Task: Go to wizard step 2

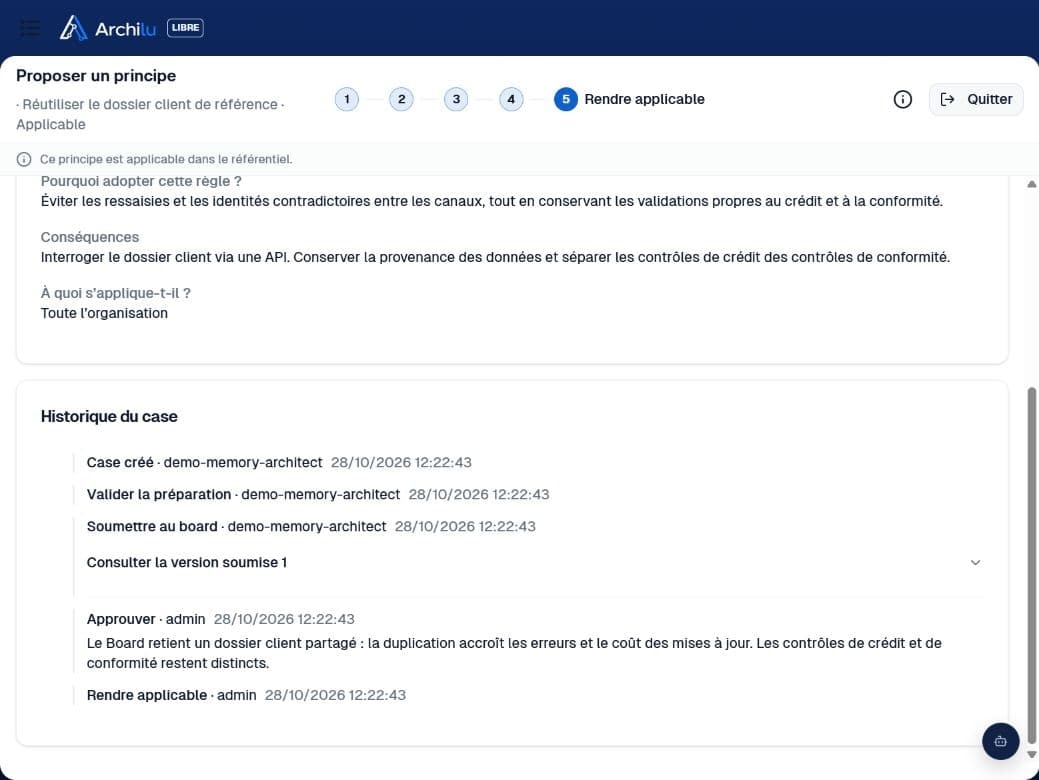Action: (402, 99)
